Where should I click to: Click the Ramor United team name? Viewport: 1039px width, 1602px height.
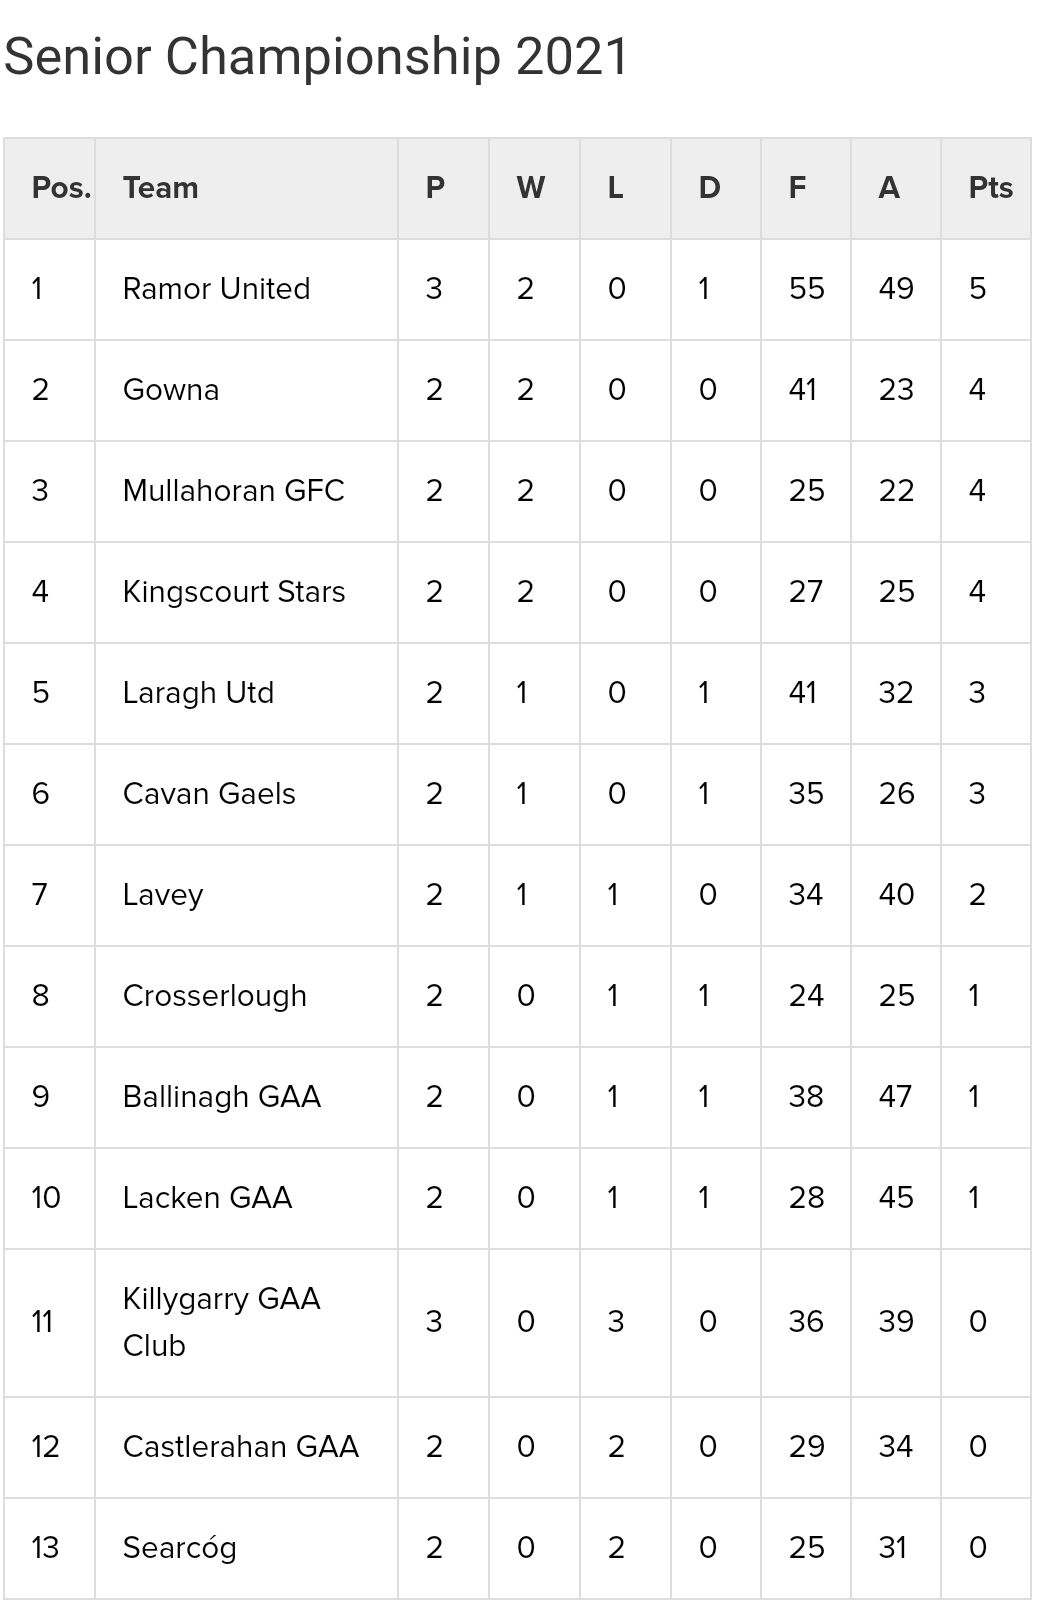tap(216, 289)
